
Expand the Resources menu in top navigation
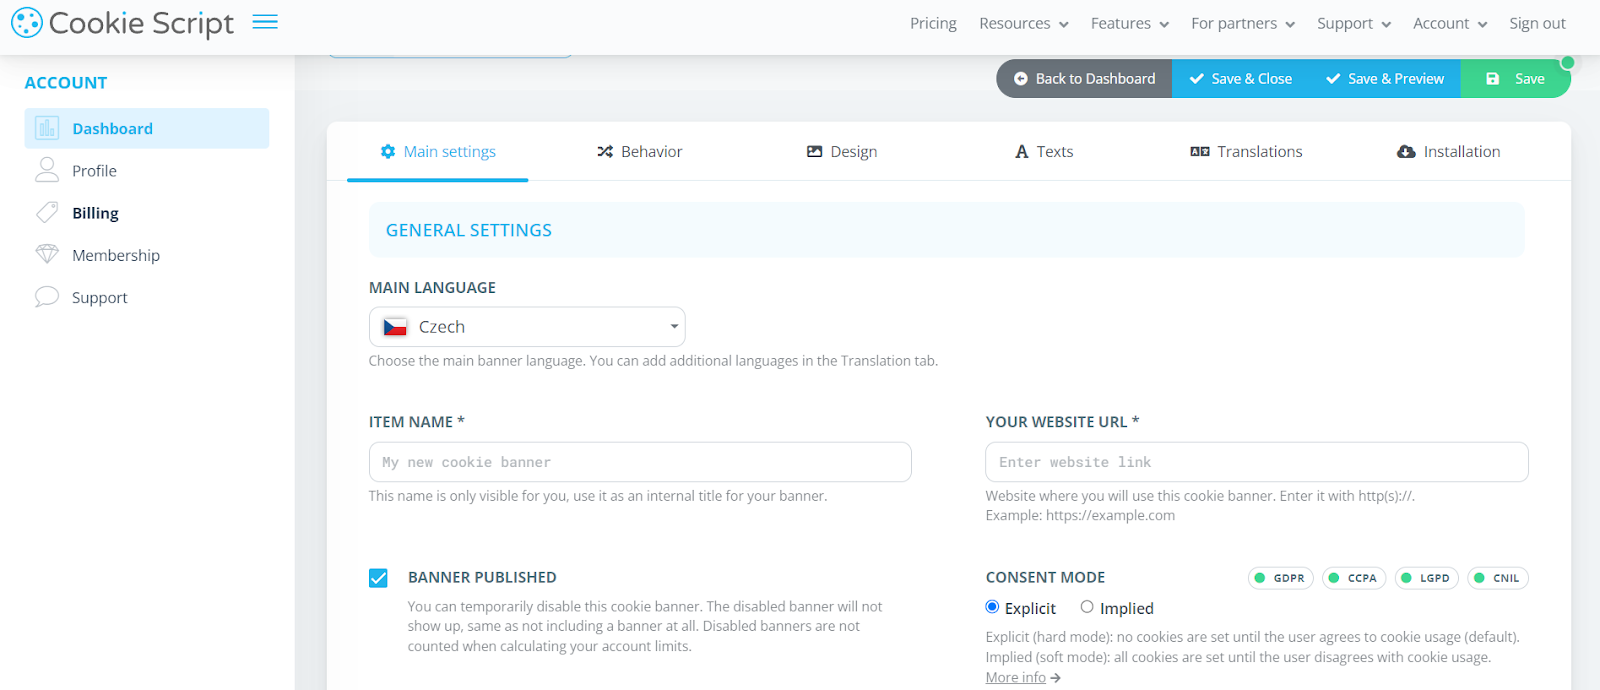pos(1024,23)
